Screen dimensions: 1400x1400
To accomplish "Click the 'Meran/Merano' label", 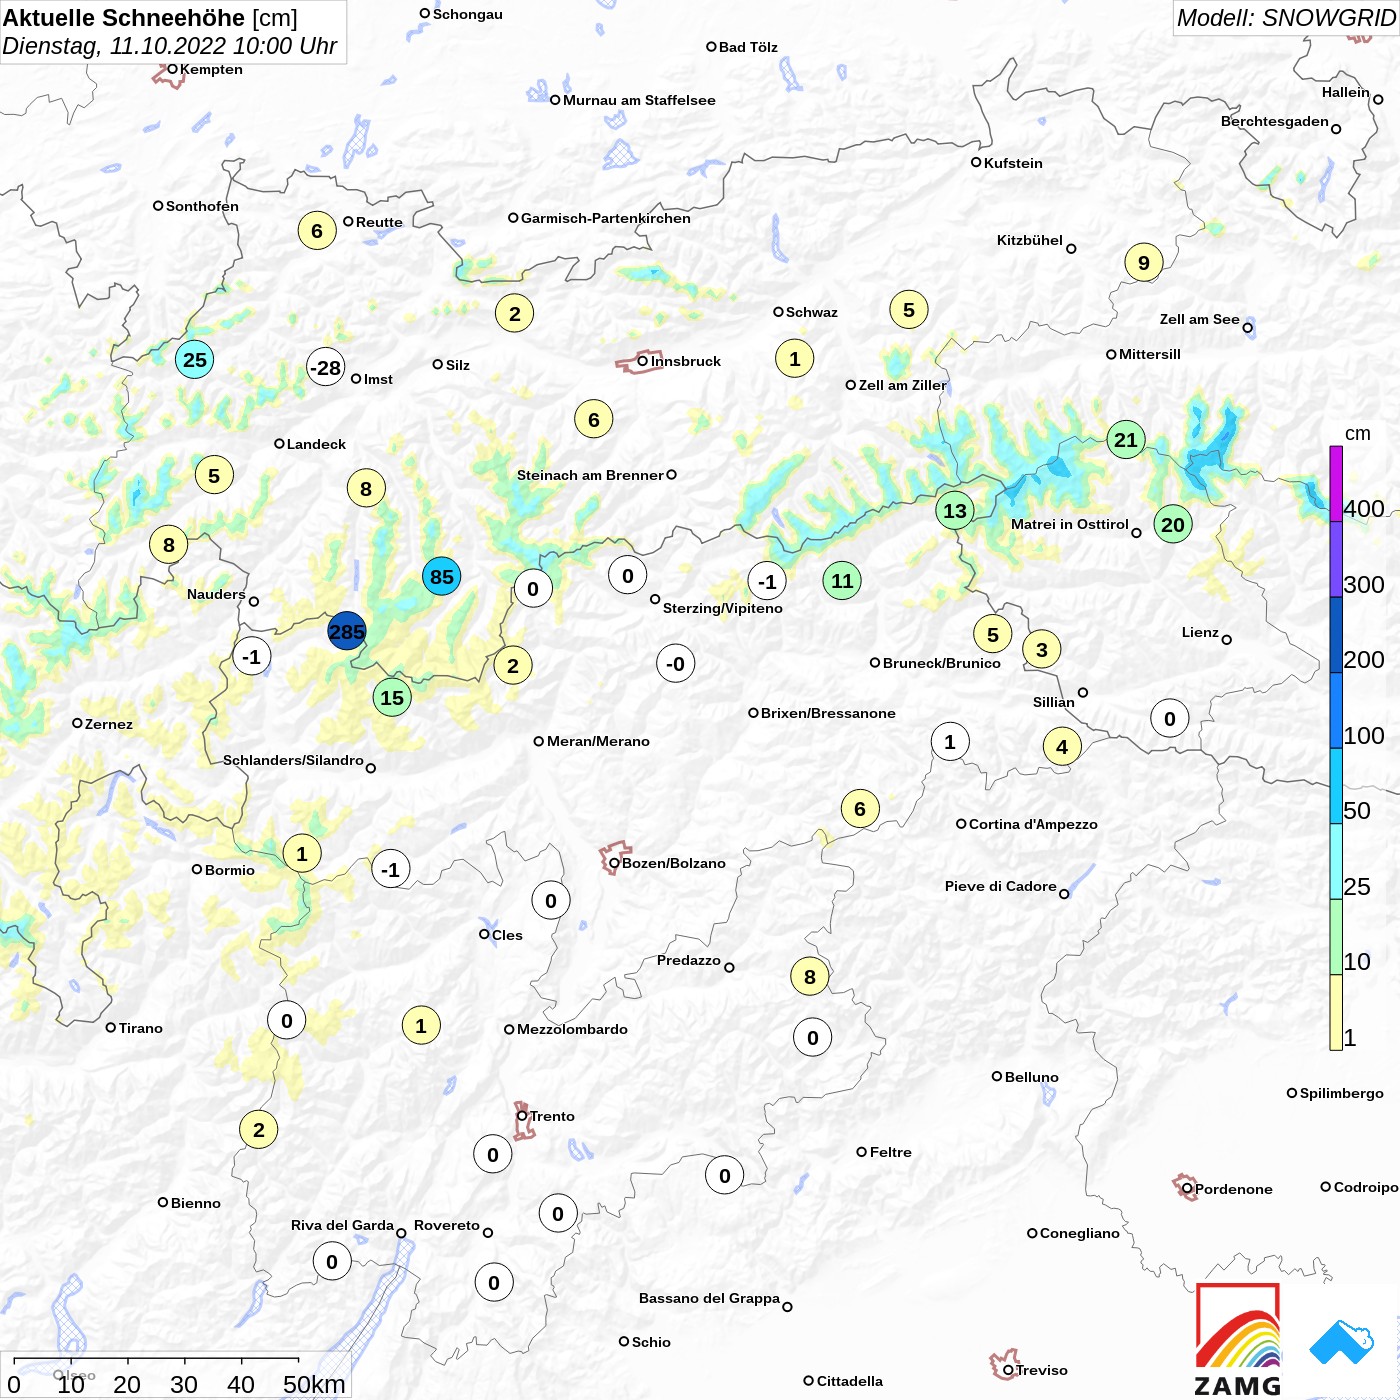I will coord(598,741).
